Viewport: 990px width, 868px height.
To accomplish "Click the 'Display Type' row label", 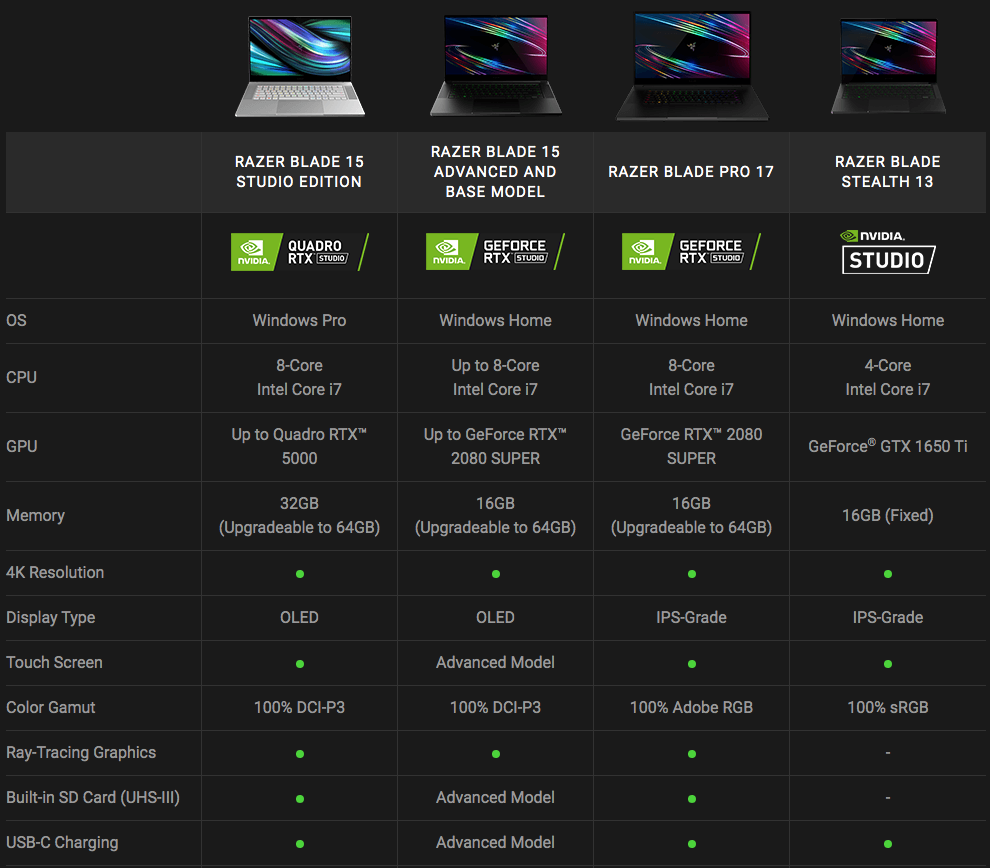I will 51,617.
